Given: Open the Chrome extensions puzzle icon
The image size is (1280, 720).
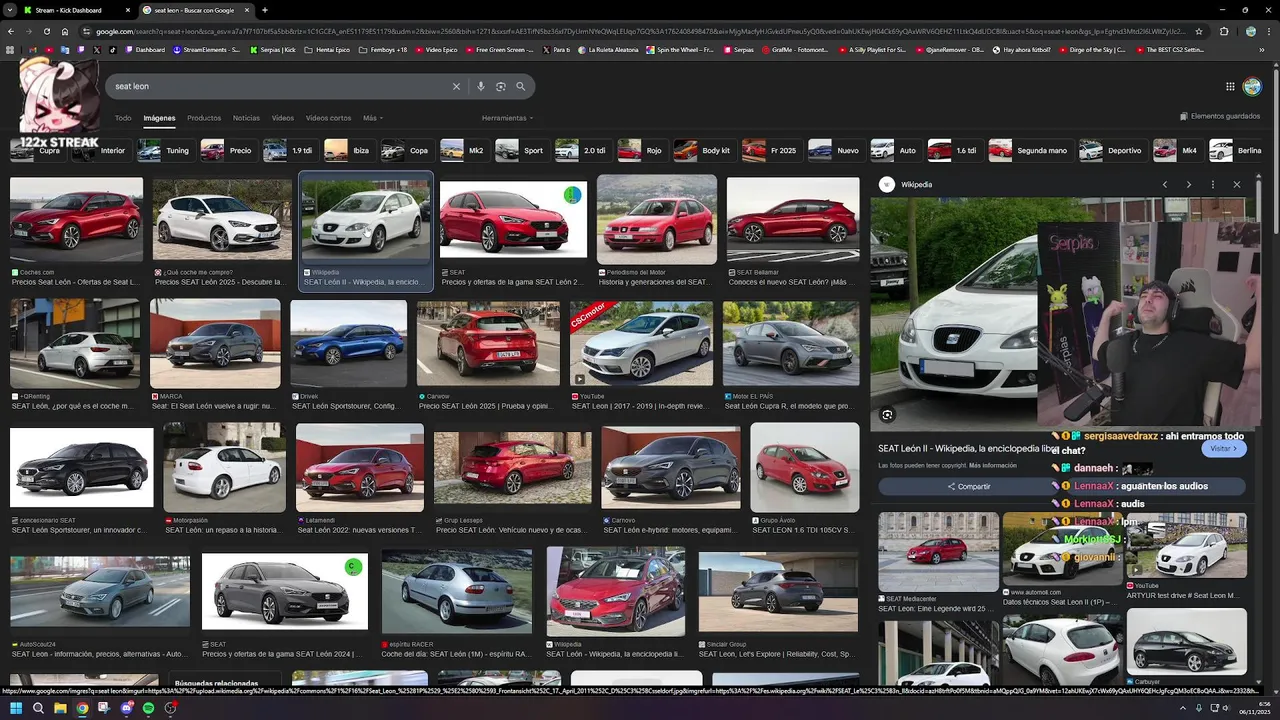Looking at the screenshot, I should (x=1224, y=31).
